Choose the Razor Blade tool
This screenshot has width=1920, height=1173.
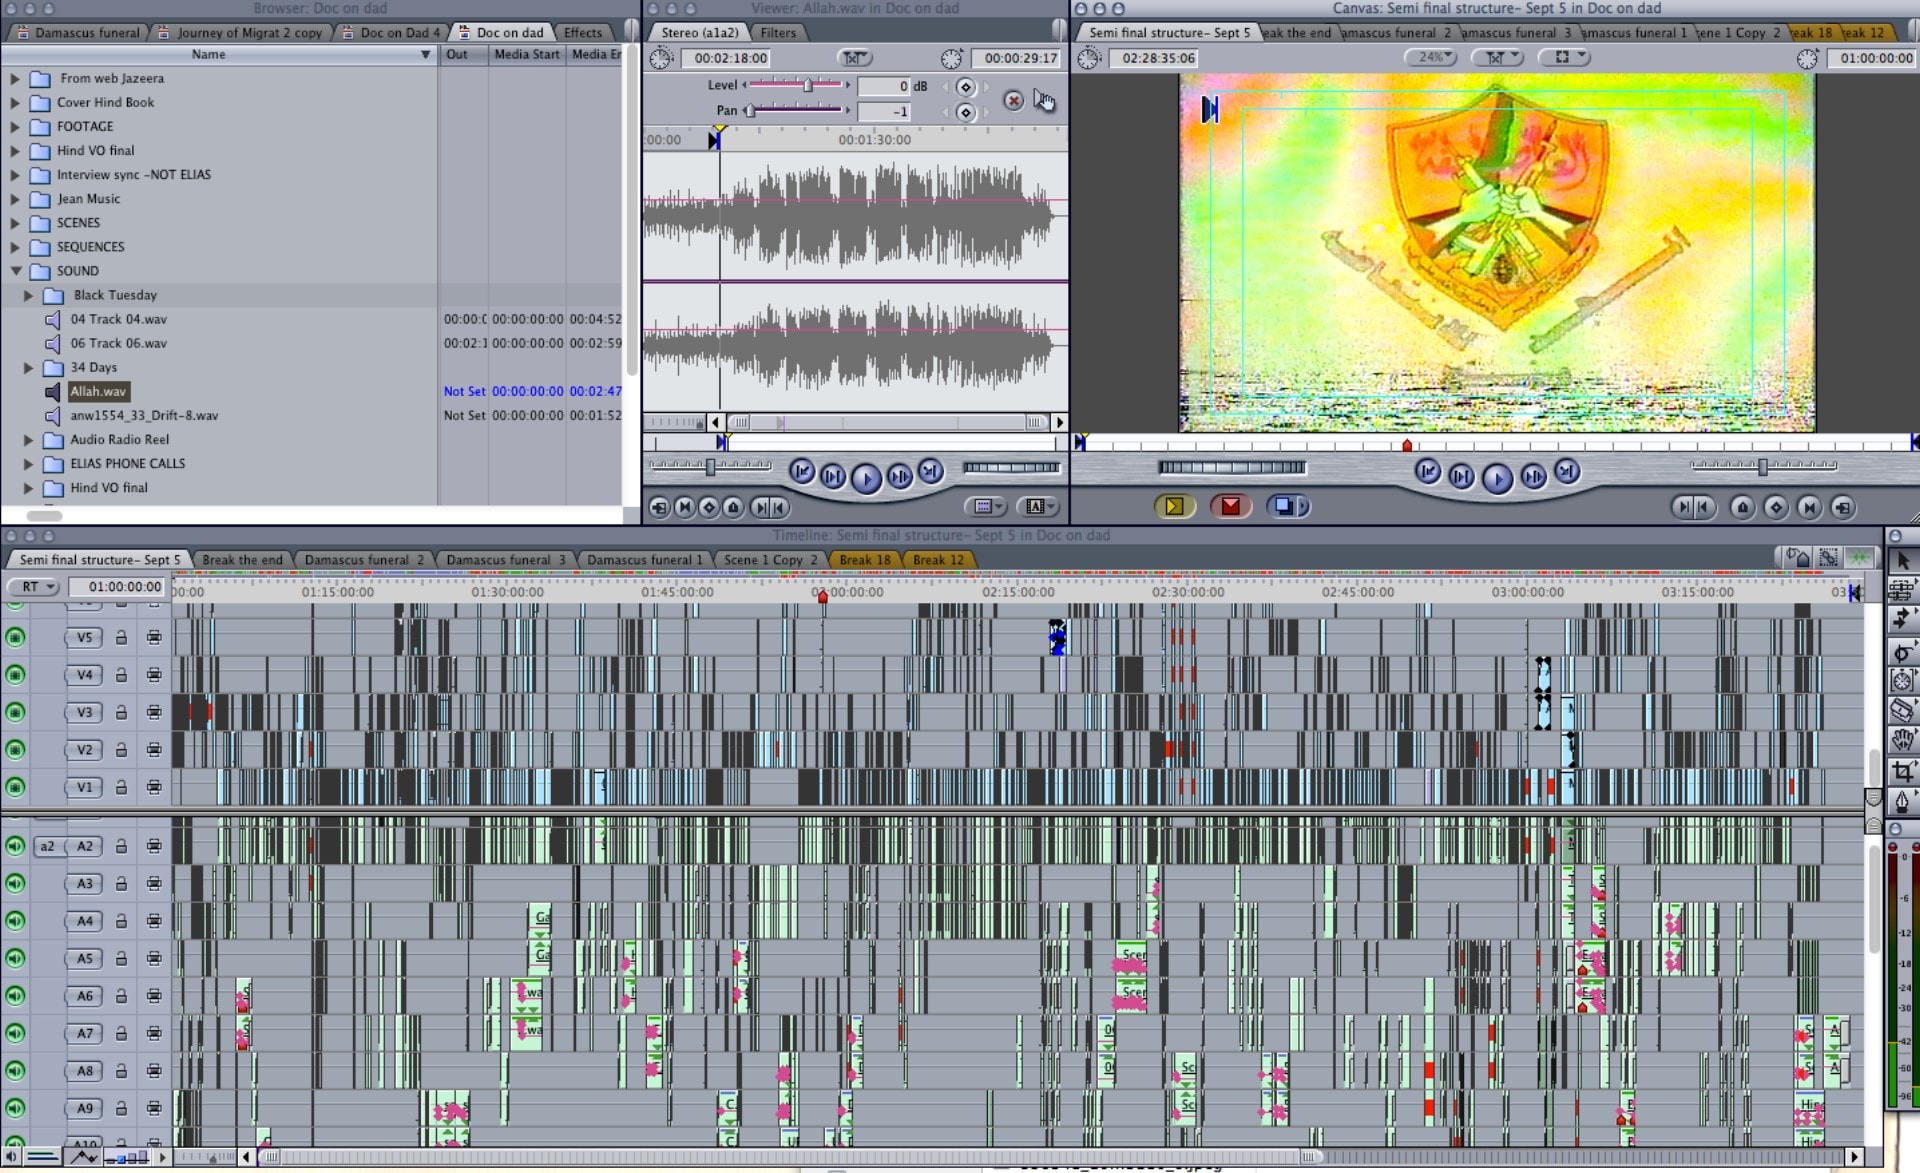[x=1902, y=711]
